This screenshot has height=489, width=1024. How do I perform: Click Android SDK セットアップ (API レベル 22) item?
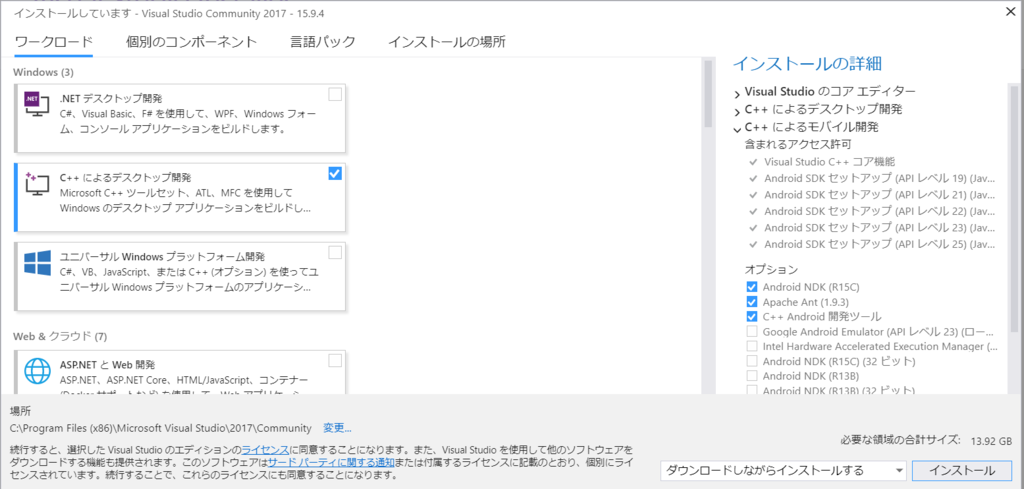(x=879, y=211)
